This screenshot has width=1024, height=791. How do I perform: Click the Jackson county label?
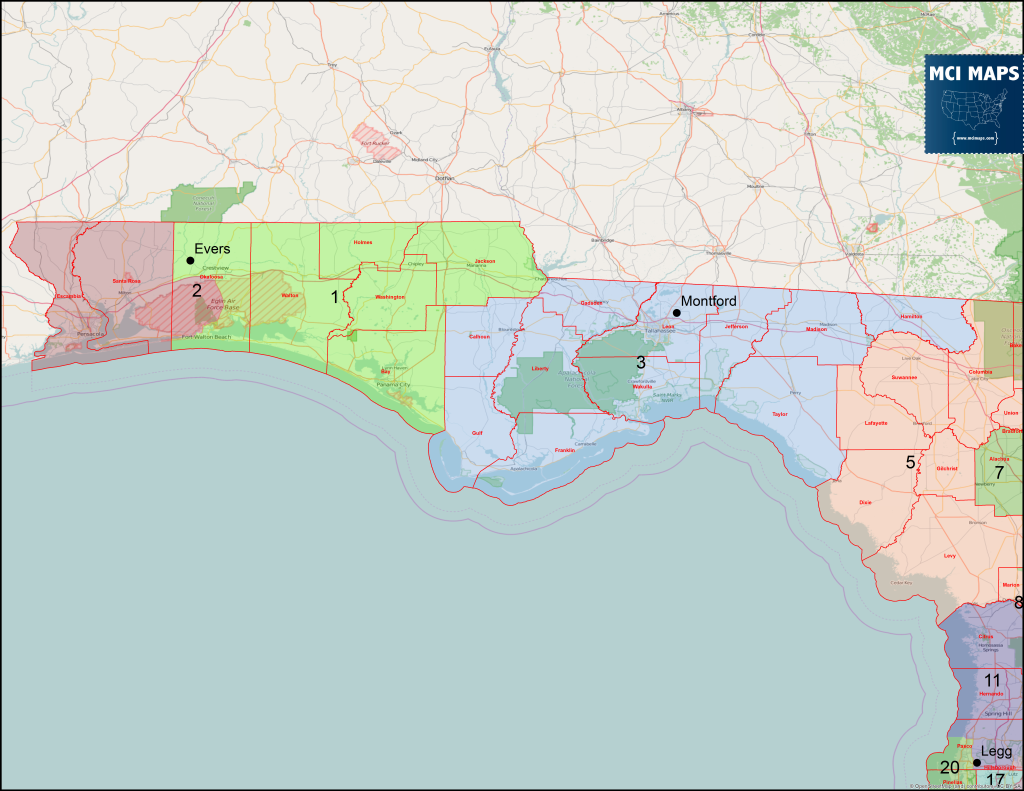pos(485,261)
